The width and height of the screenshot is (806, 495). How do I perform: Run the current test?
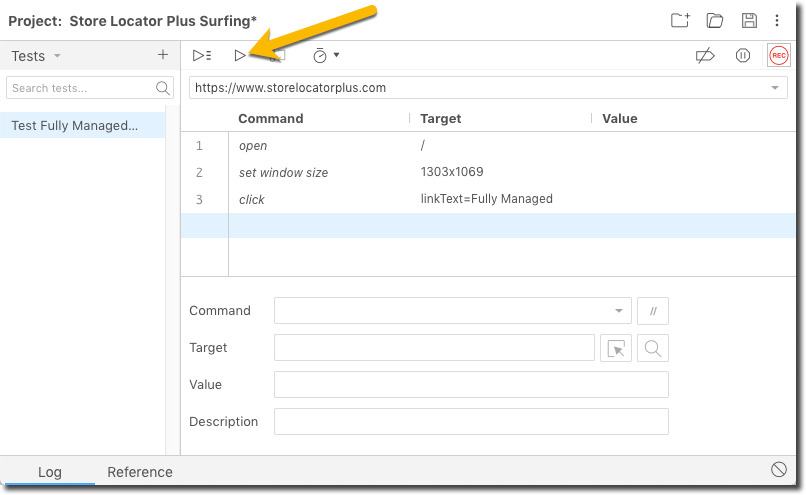click(240, 56)
